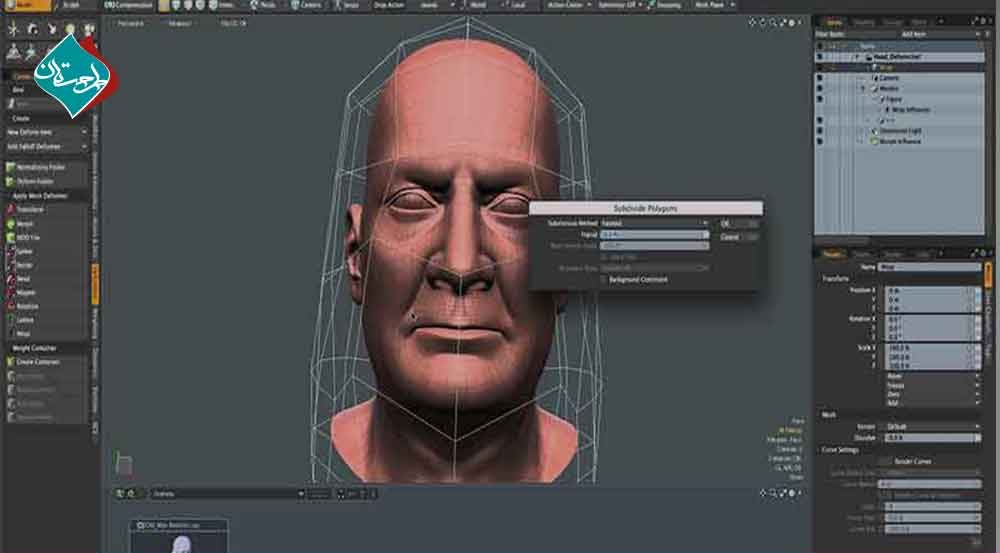This screenshot has height=553, width=1000.
Task: Click Create Container under Weight Container
Action: pos(45,362)
